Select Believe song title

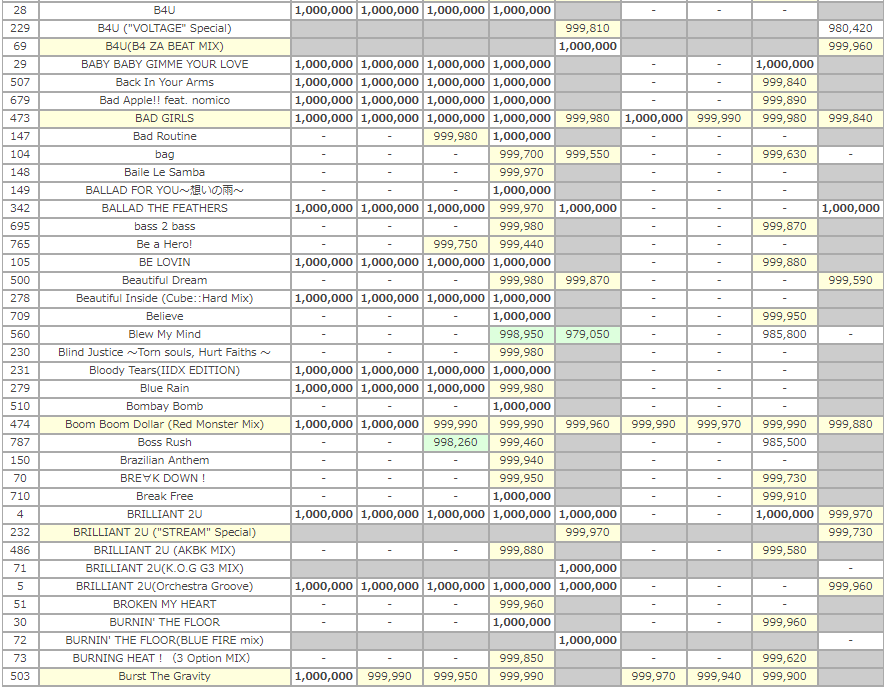click(x=164, y=317)
